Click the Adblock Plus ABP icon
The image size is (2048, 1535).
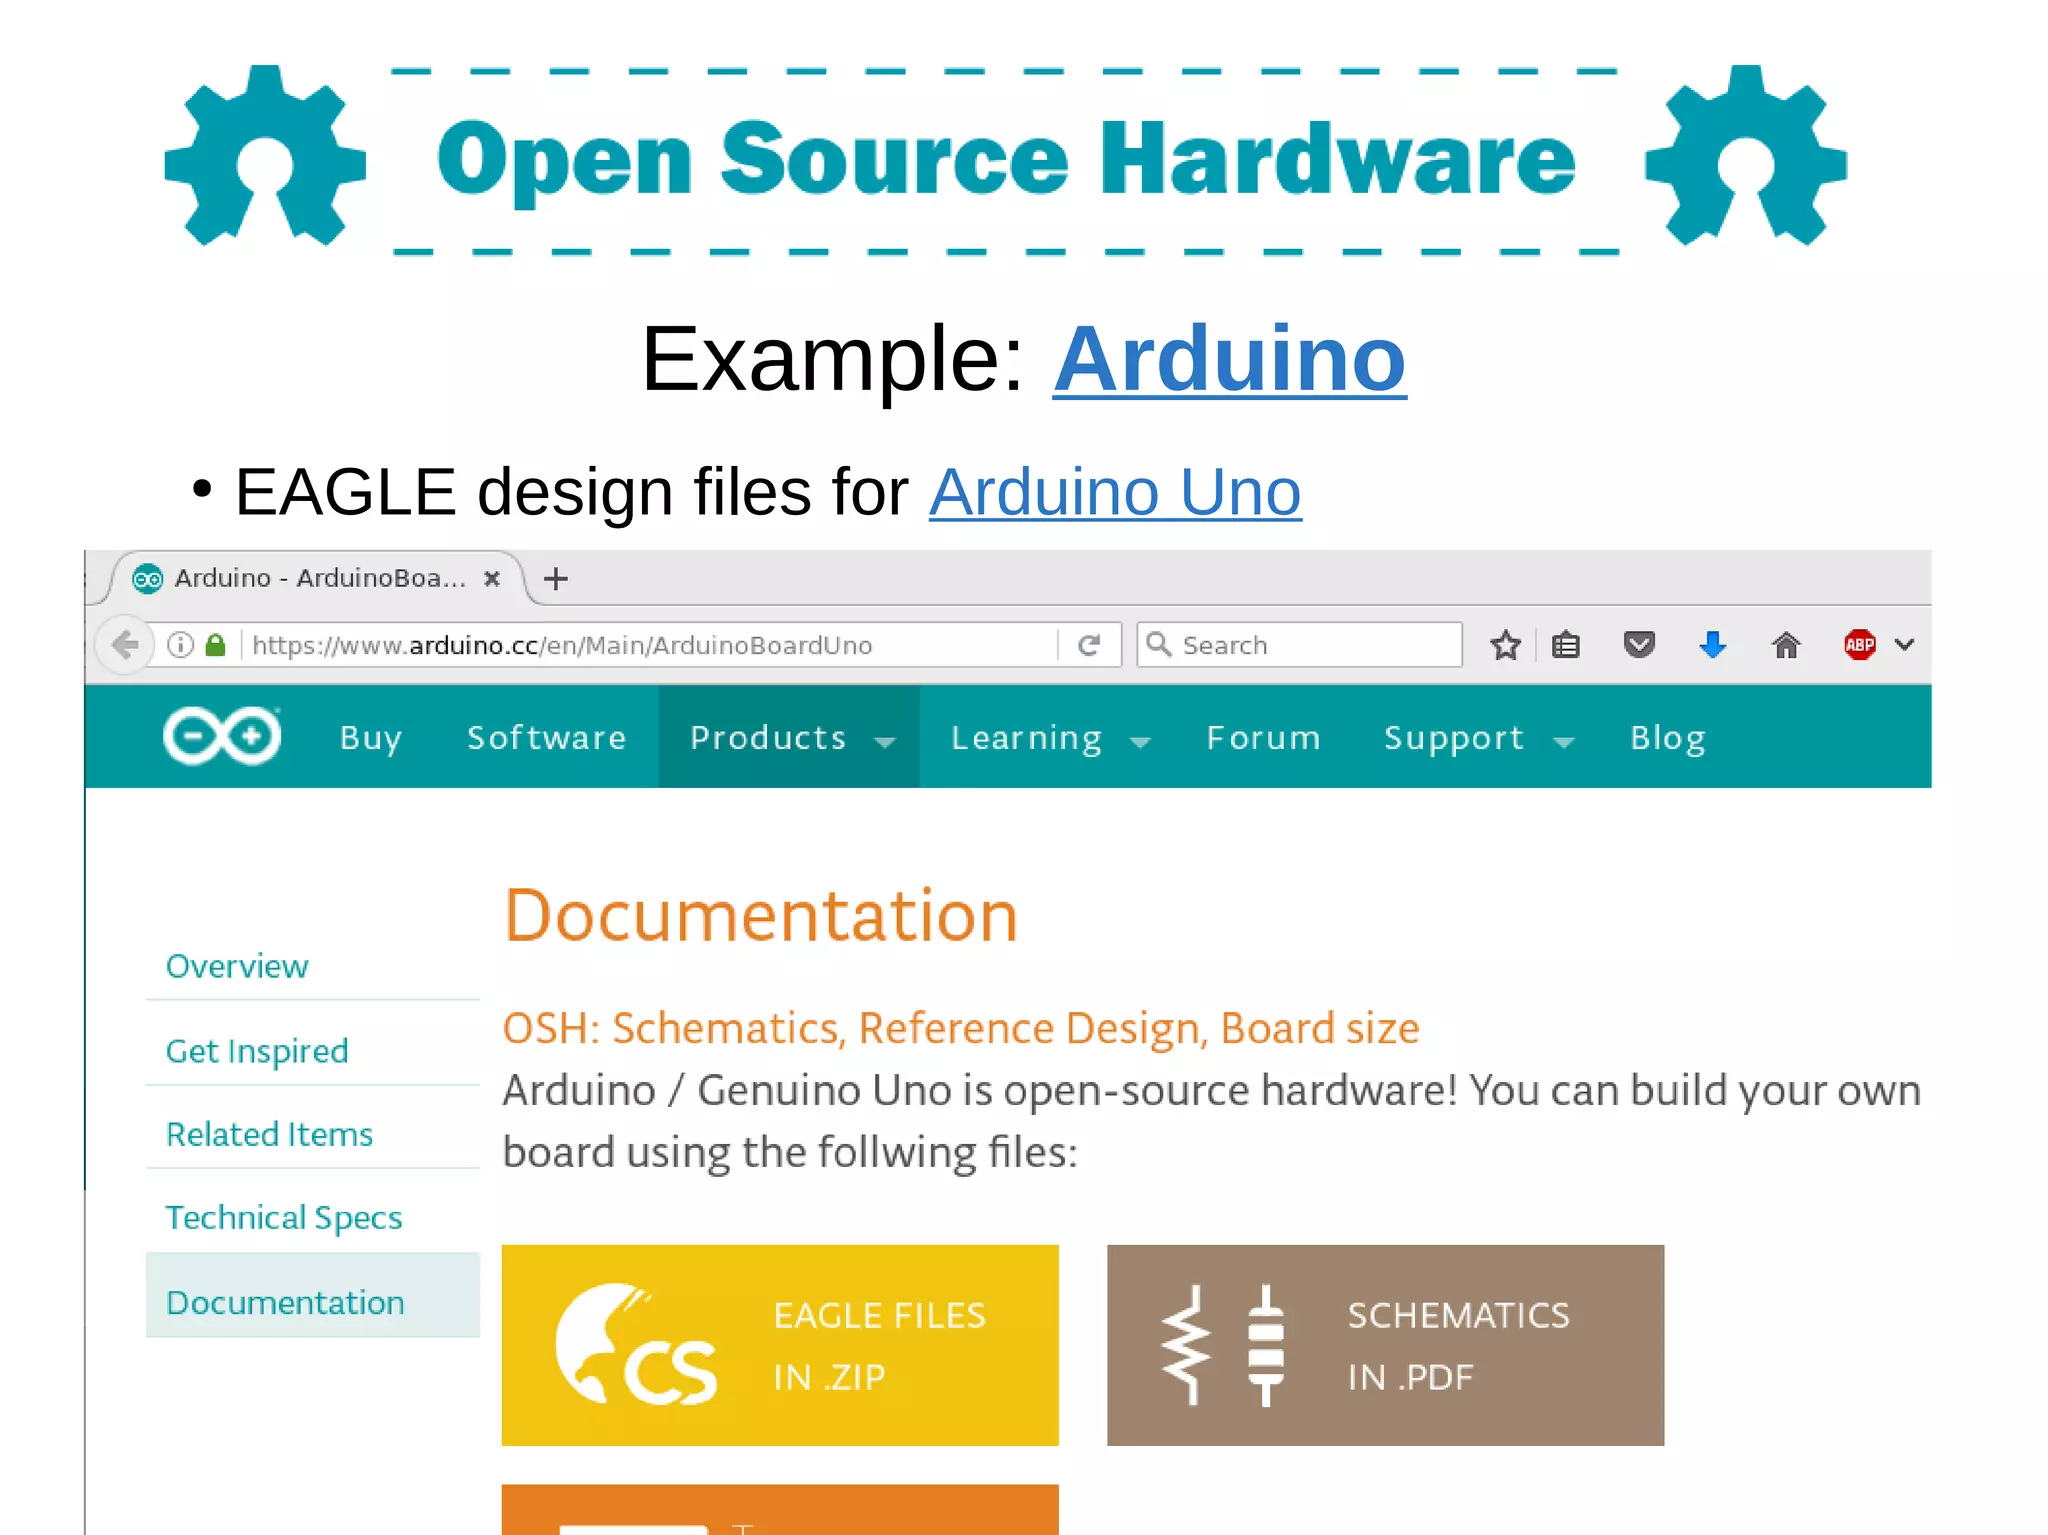tap(1859, 645)
